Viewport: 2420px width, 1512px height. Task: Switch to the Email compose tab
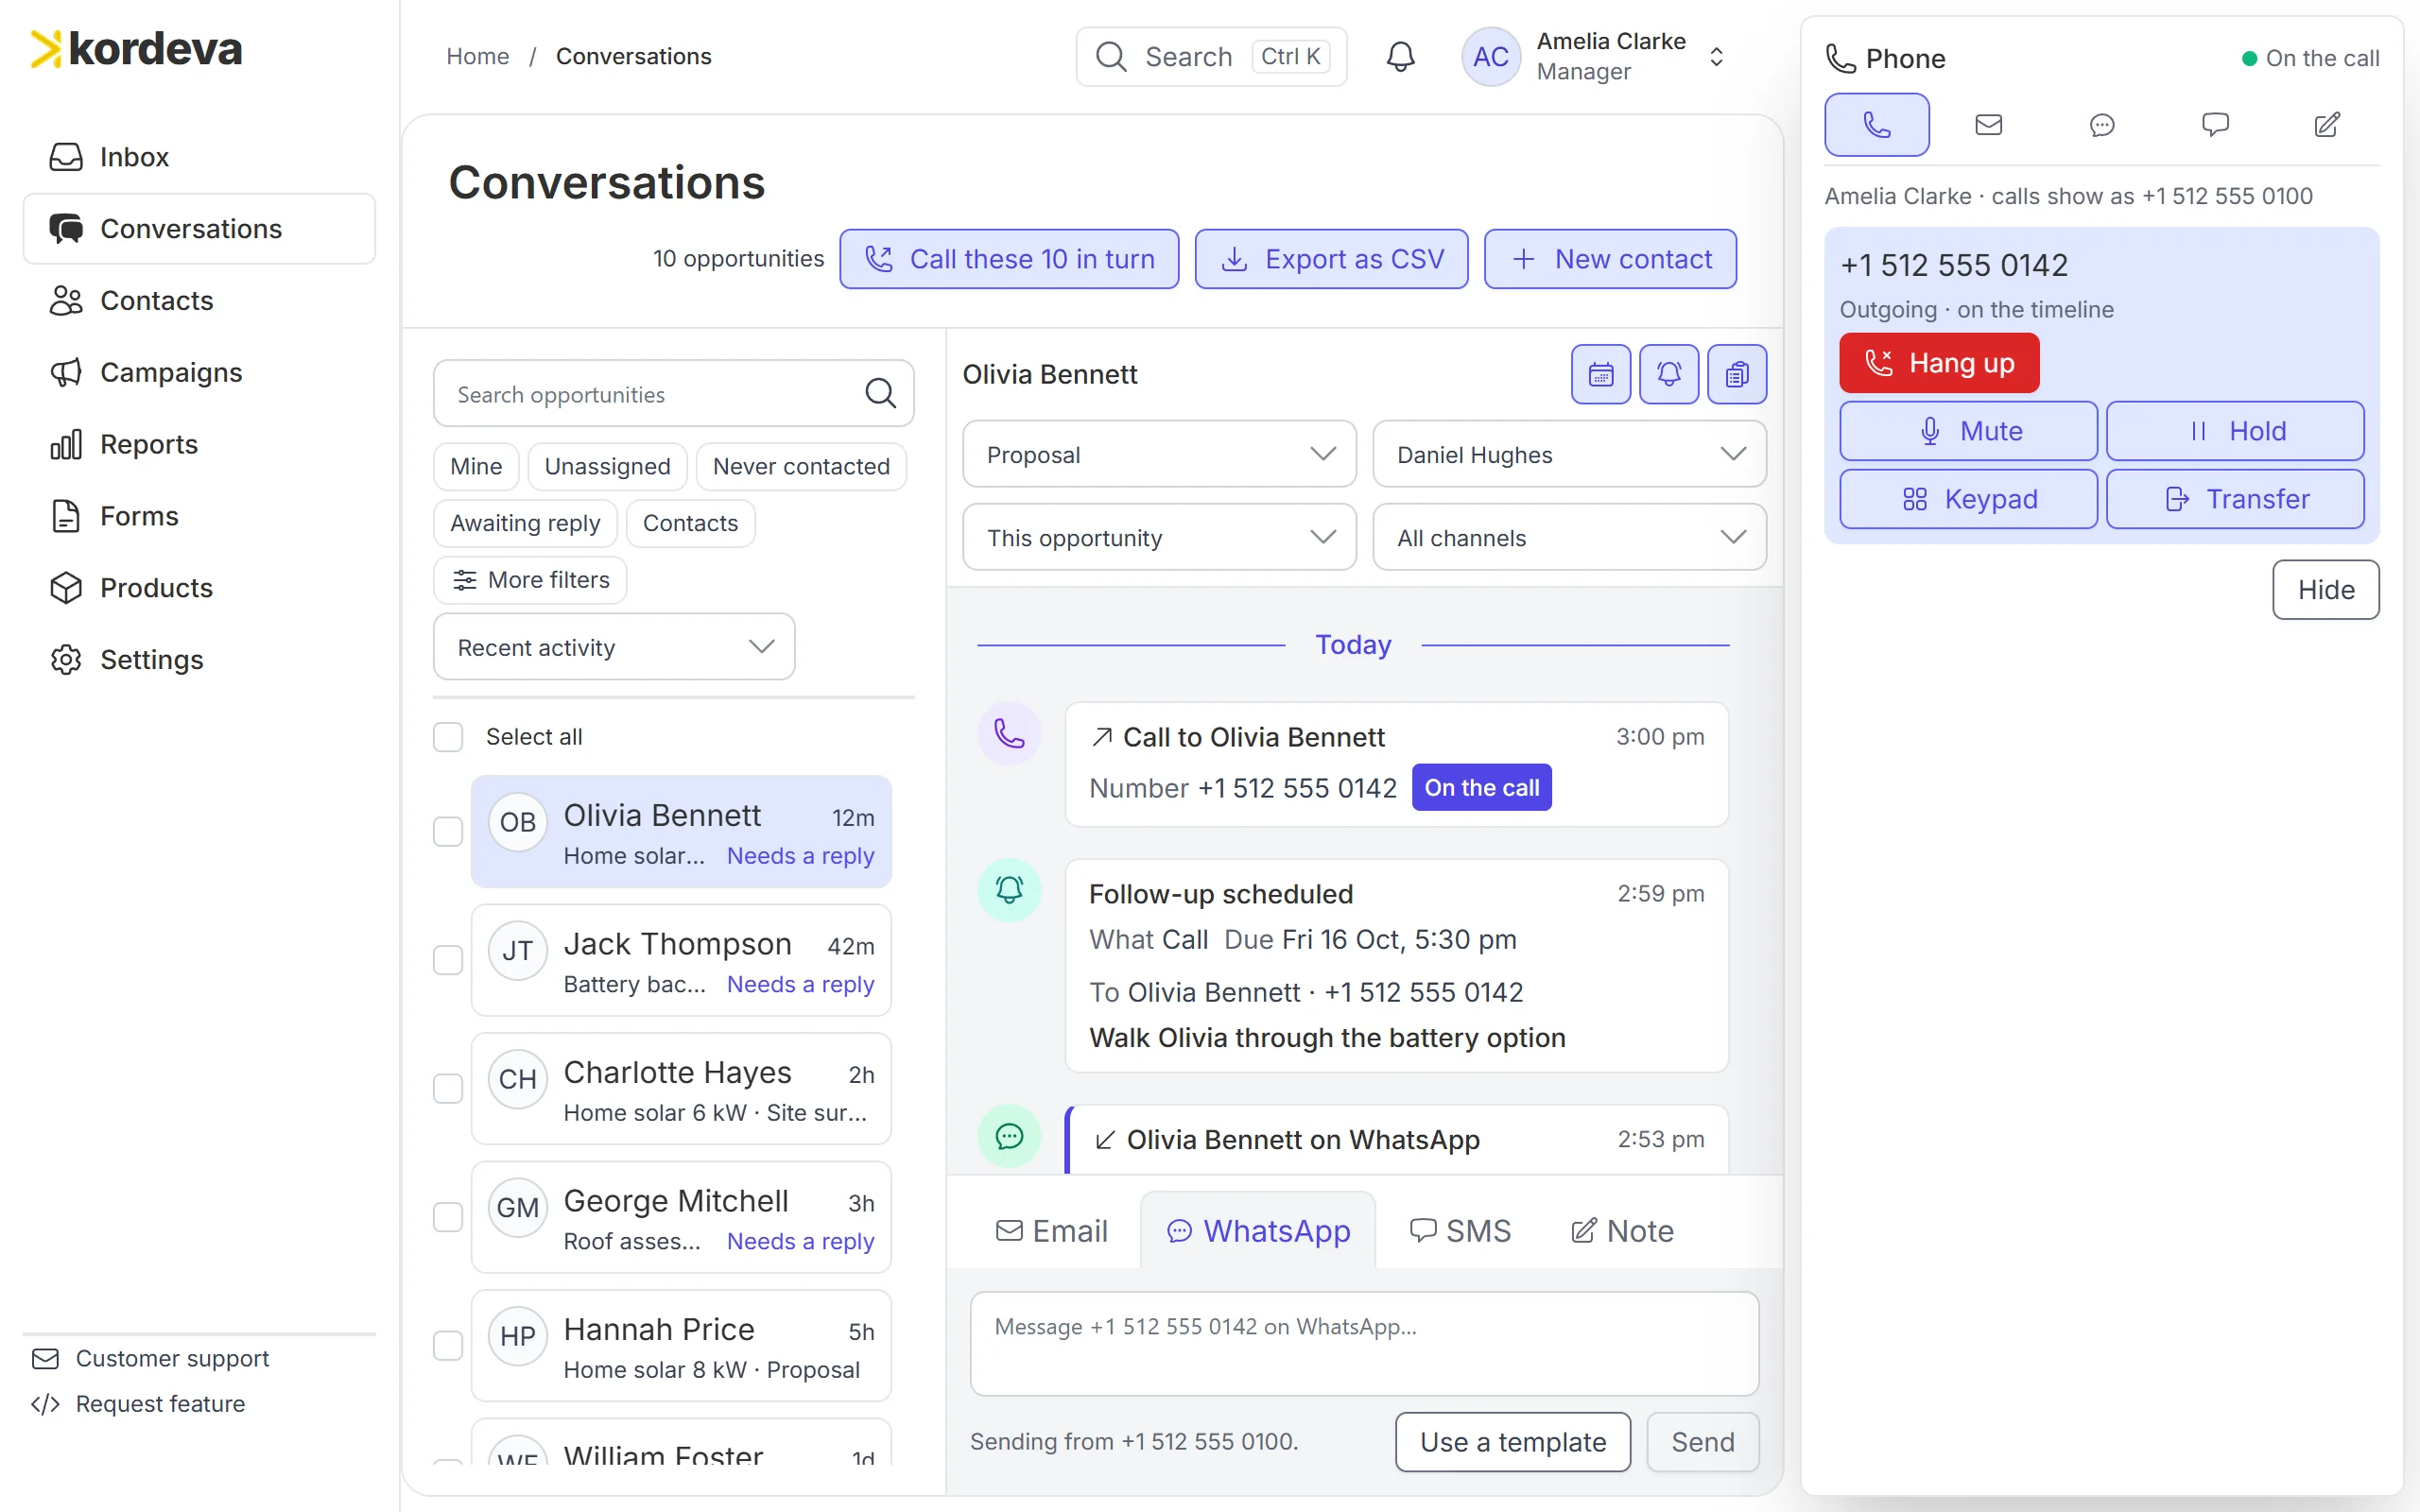(x=1052, y=1231)
